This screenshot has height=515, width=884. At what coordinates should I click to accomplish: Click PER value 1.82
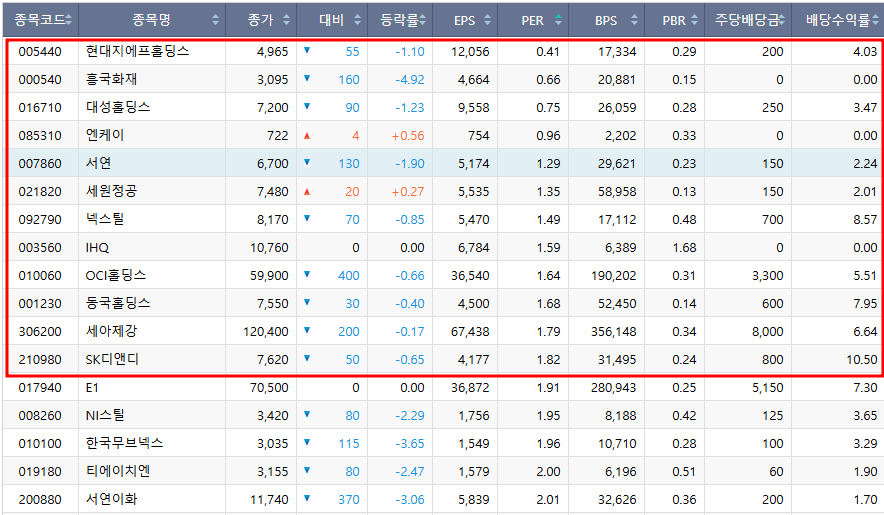(x=549, y=360)
